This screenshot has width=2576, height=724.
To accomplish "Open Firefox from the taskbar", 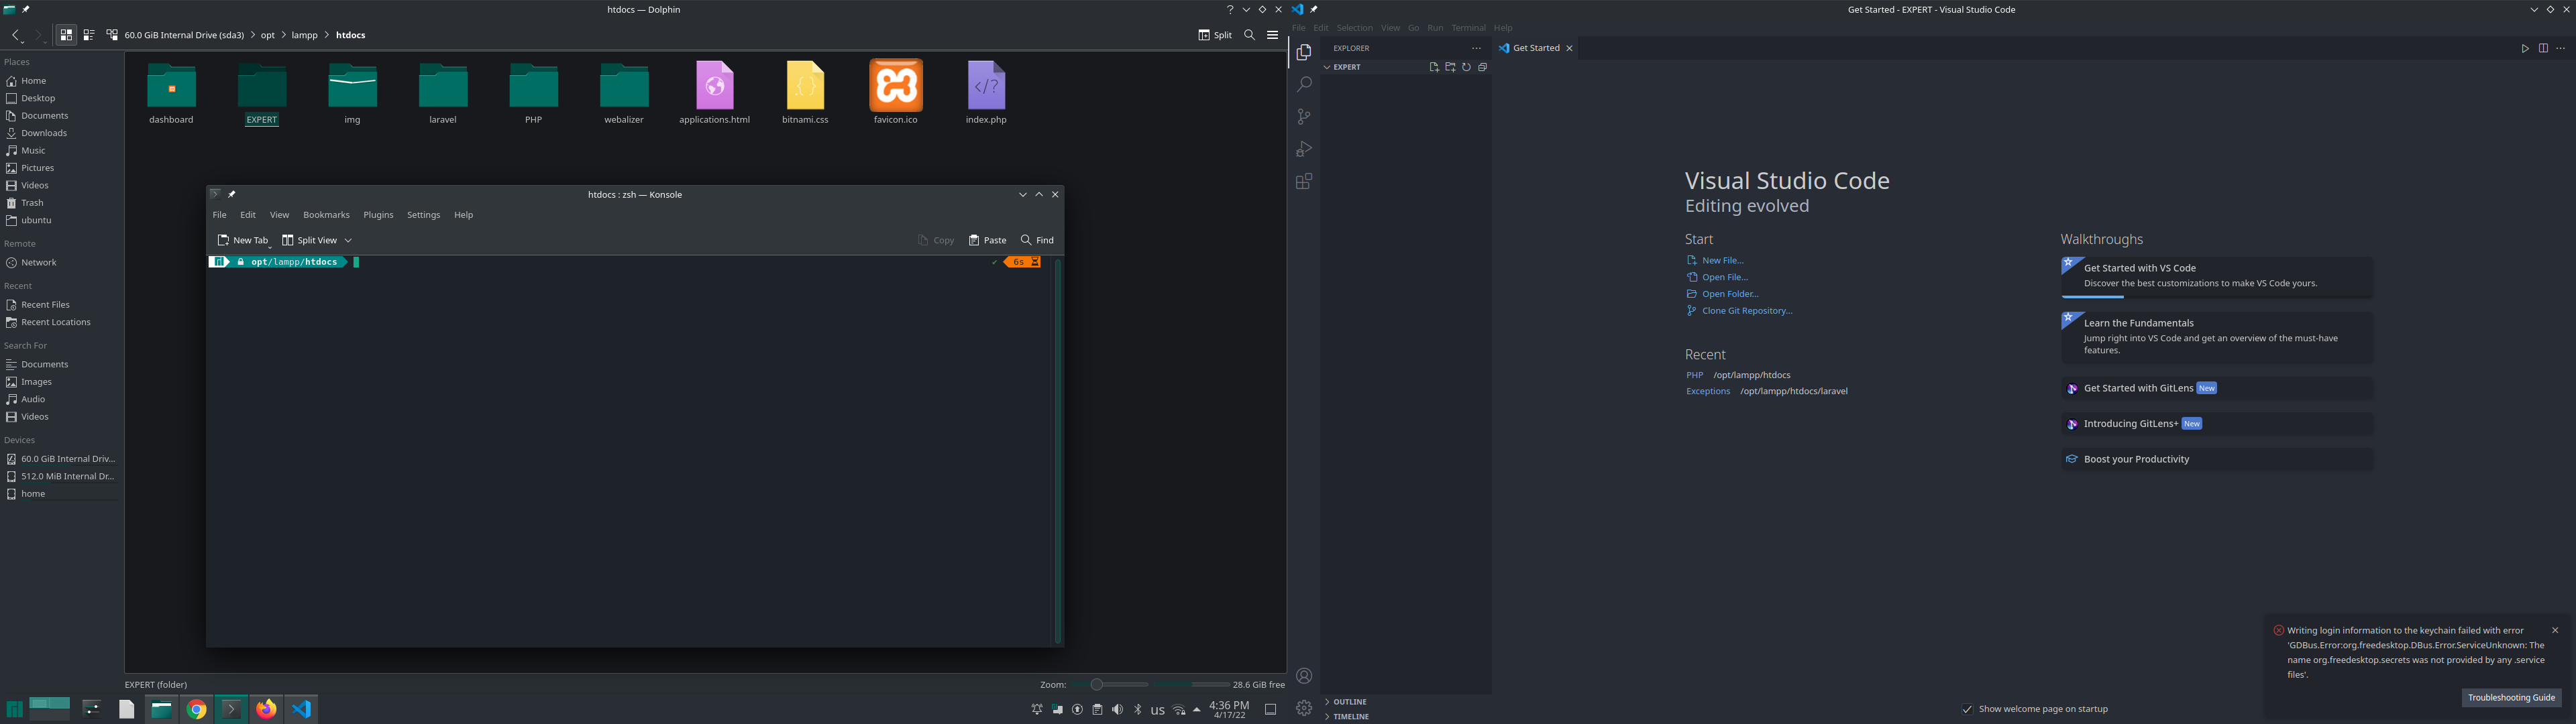I will [266, 709].
